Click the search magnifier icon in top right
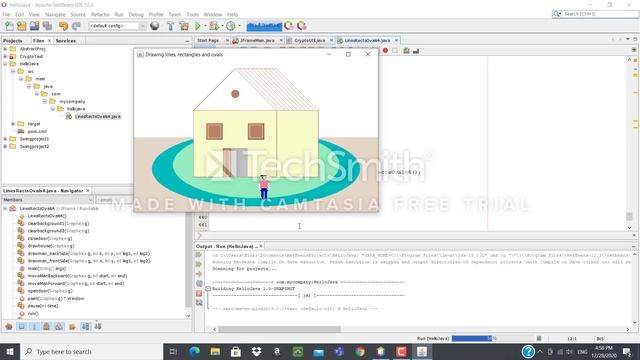The image size is (640, 360). pyautogui.click(x=556, y=14)
